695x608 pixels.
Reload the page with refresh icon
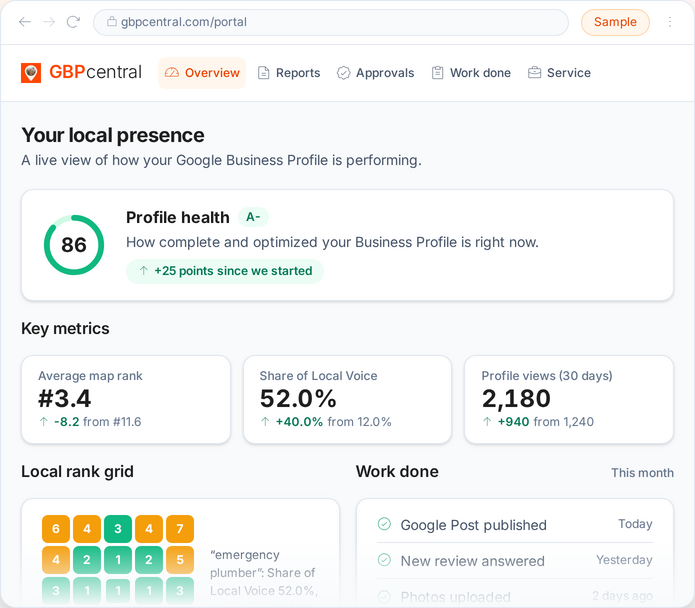(73, 22)
